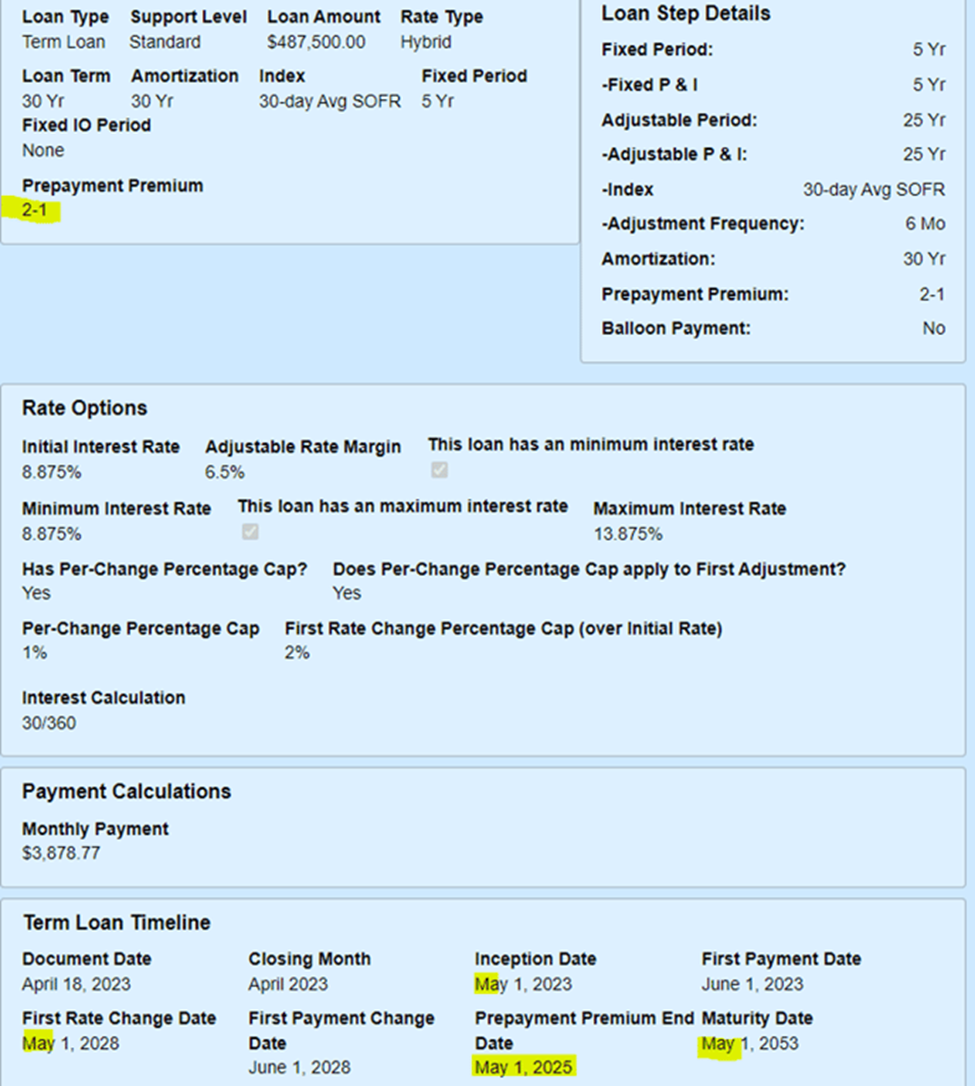Click the Loan Step Details heading
975x1086 pixels.
(686, 13)
